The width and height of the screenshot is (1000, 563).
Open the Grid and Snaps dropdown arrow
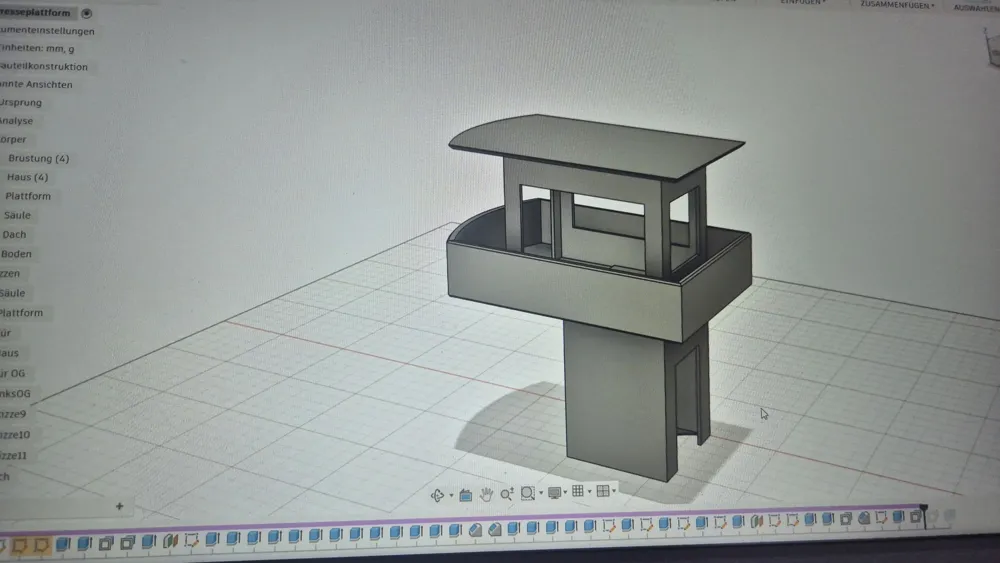[x=589, y=492]
